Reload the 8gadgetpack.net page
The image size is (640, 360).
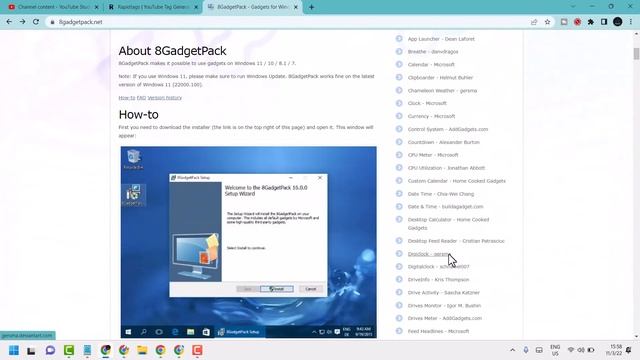pos(36,22)
